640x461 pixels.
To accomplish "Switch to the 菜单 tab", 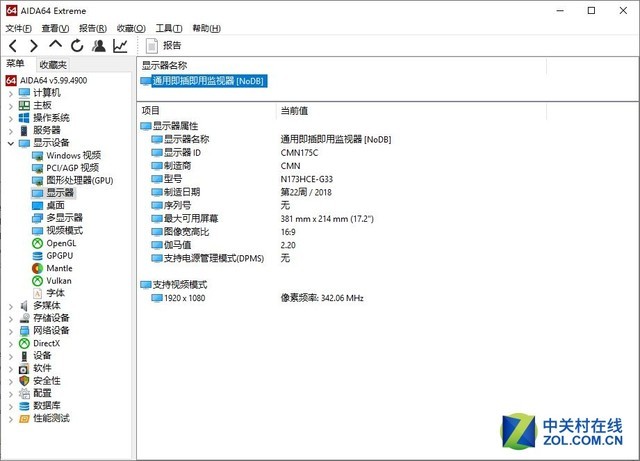I will point(15,64).
